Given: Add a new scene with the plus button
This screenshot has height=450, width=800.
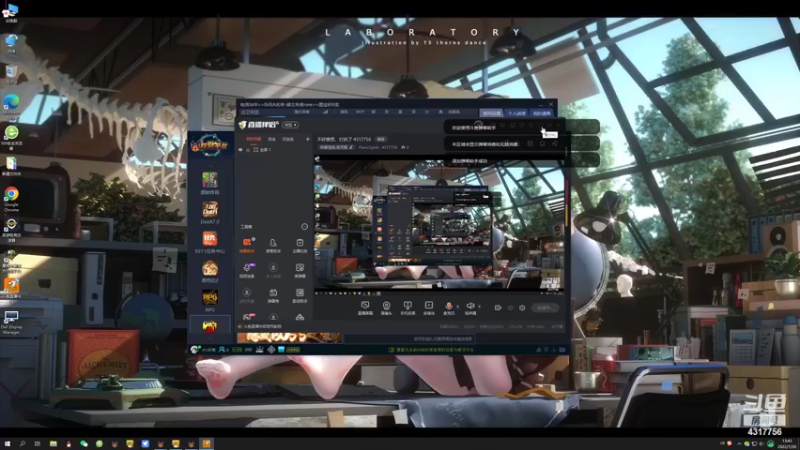Looking at the screenshot, I should point(308,139).
